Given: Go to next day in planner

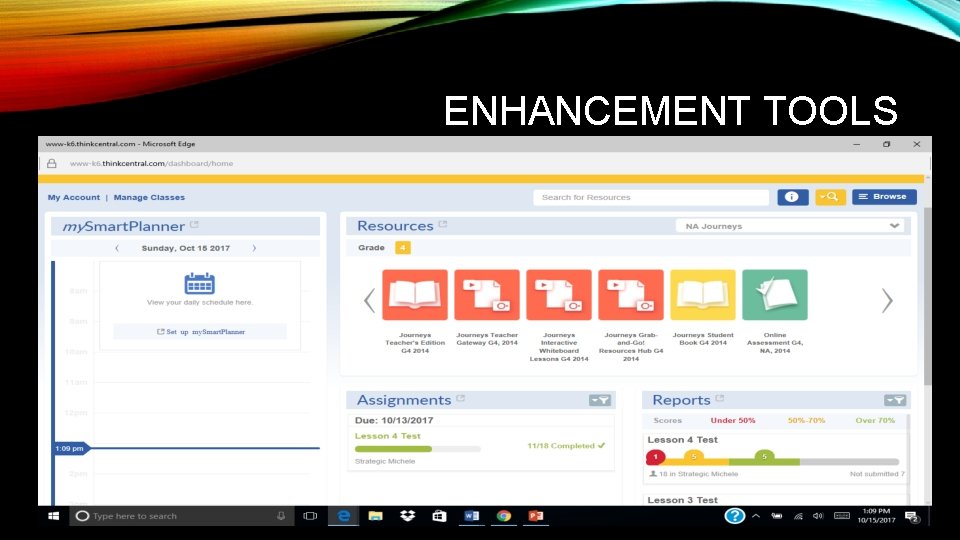Looking at the screenshot, I should (x=254, y=248).
